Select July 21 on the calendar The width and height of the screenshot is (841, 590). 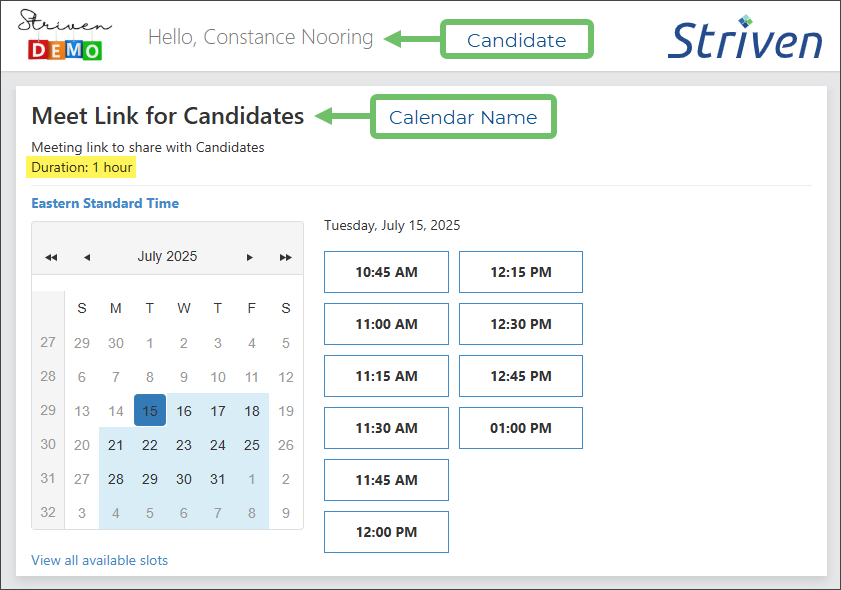116,445
